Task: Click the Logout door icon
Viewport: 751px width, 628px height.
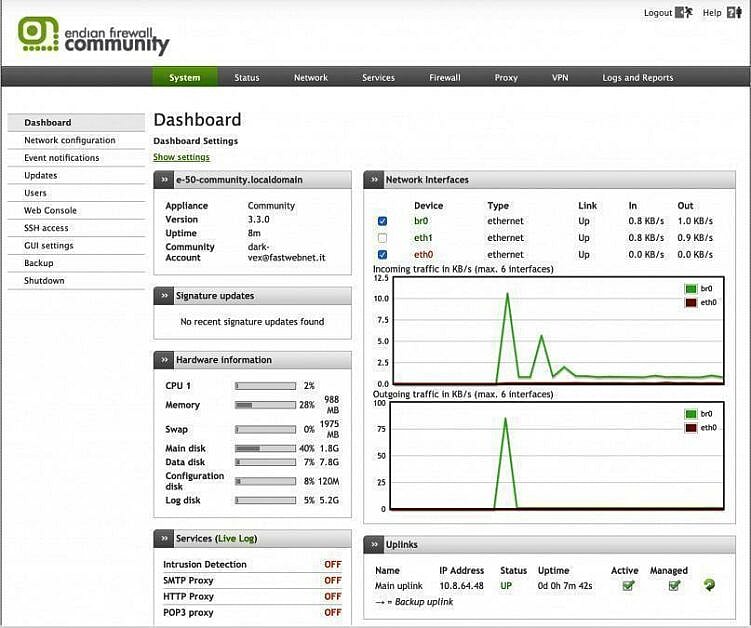Action: [684, 13]
